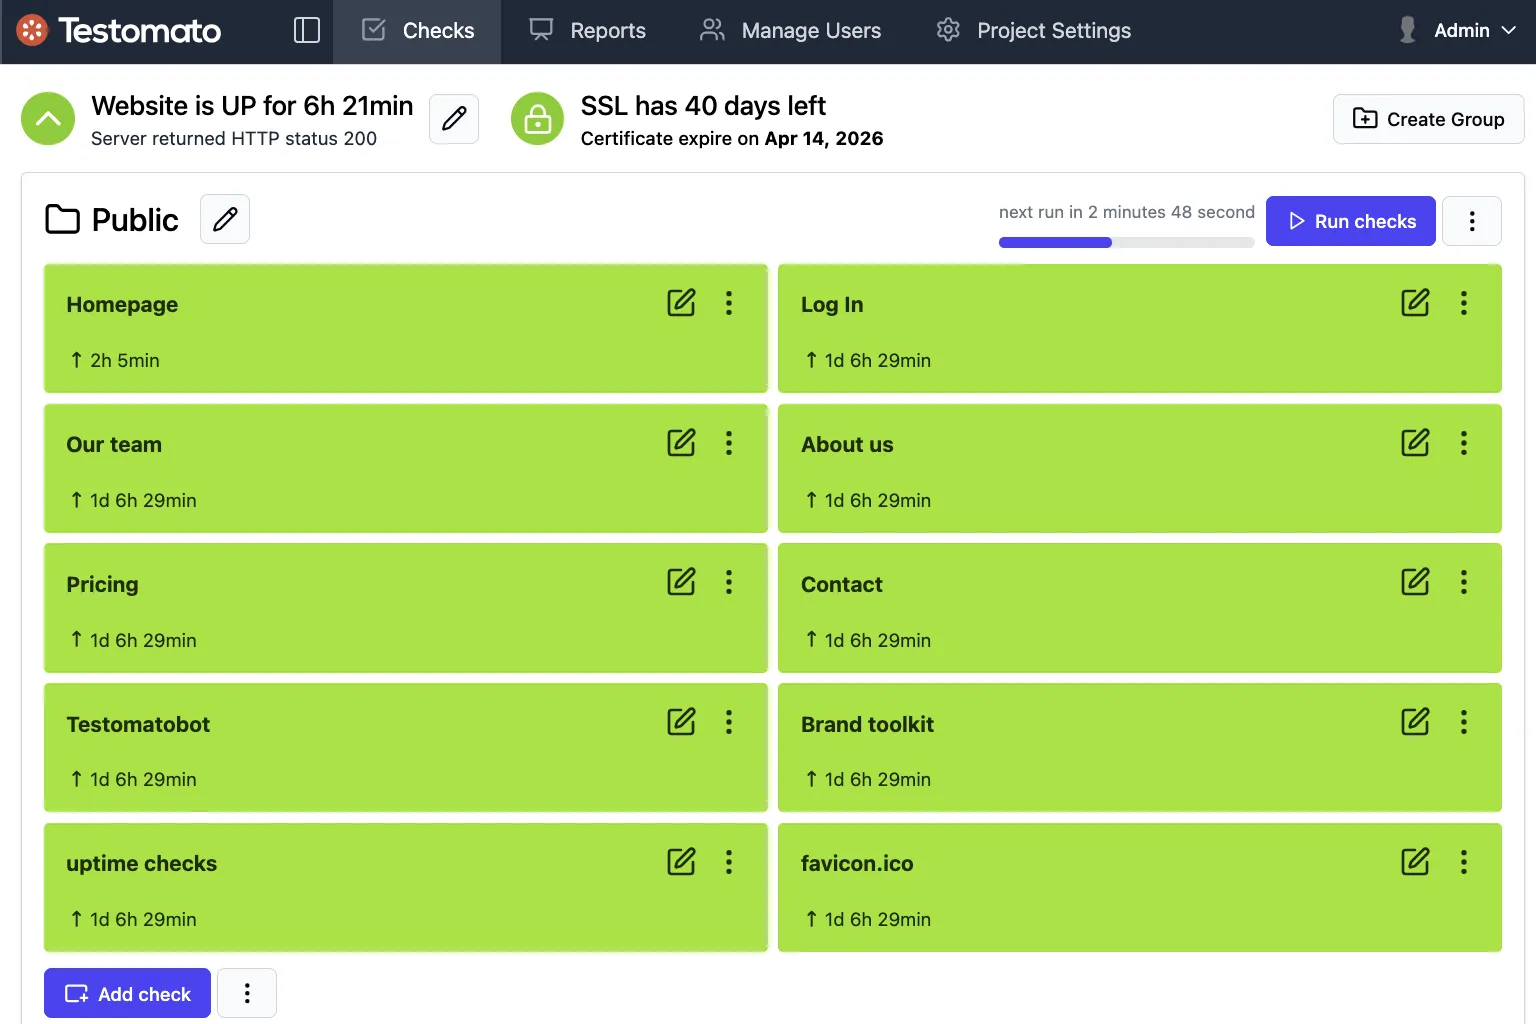This screenshot has height=1024, width=1536.
Task: Edit the favicon.ico check
Action: 1415,862
